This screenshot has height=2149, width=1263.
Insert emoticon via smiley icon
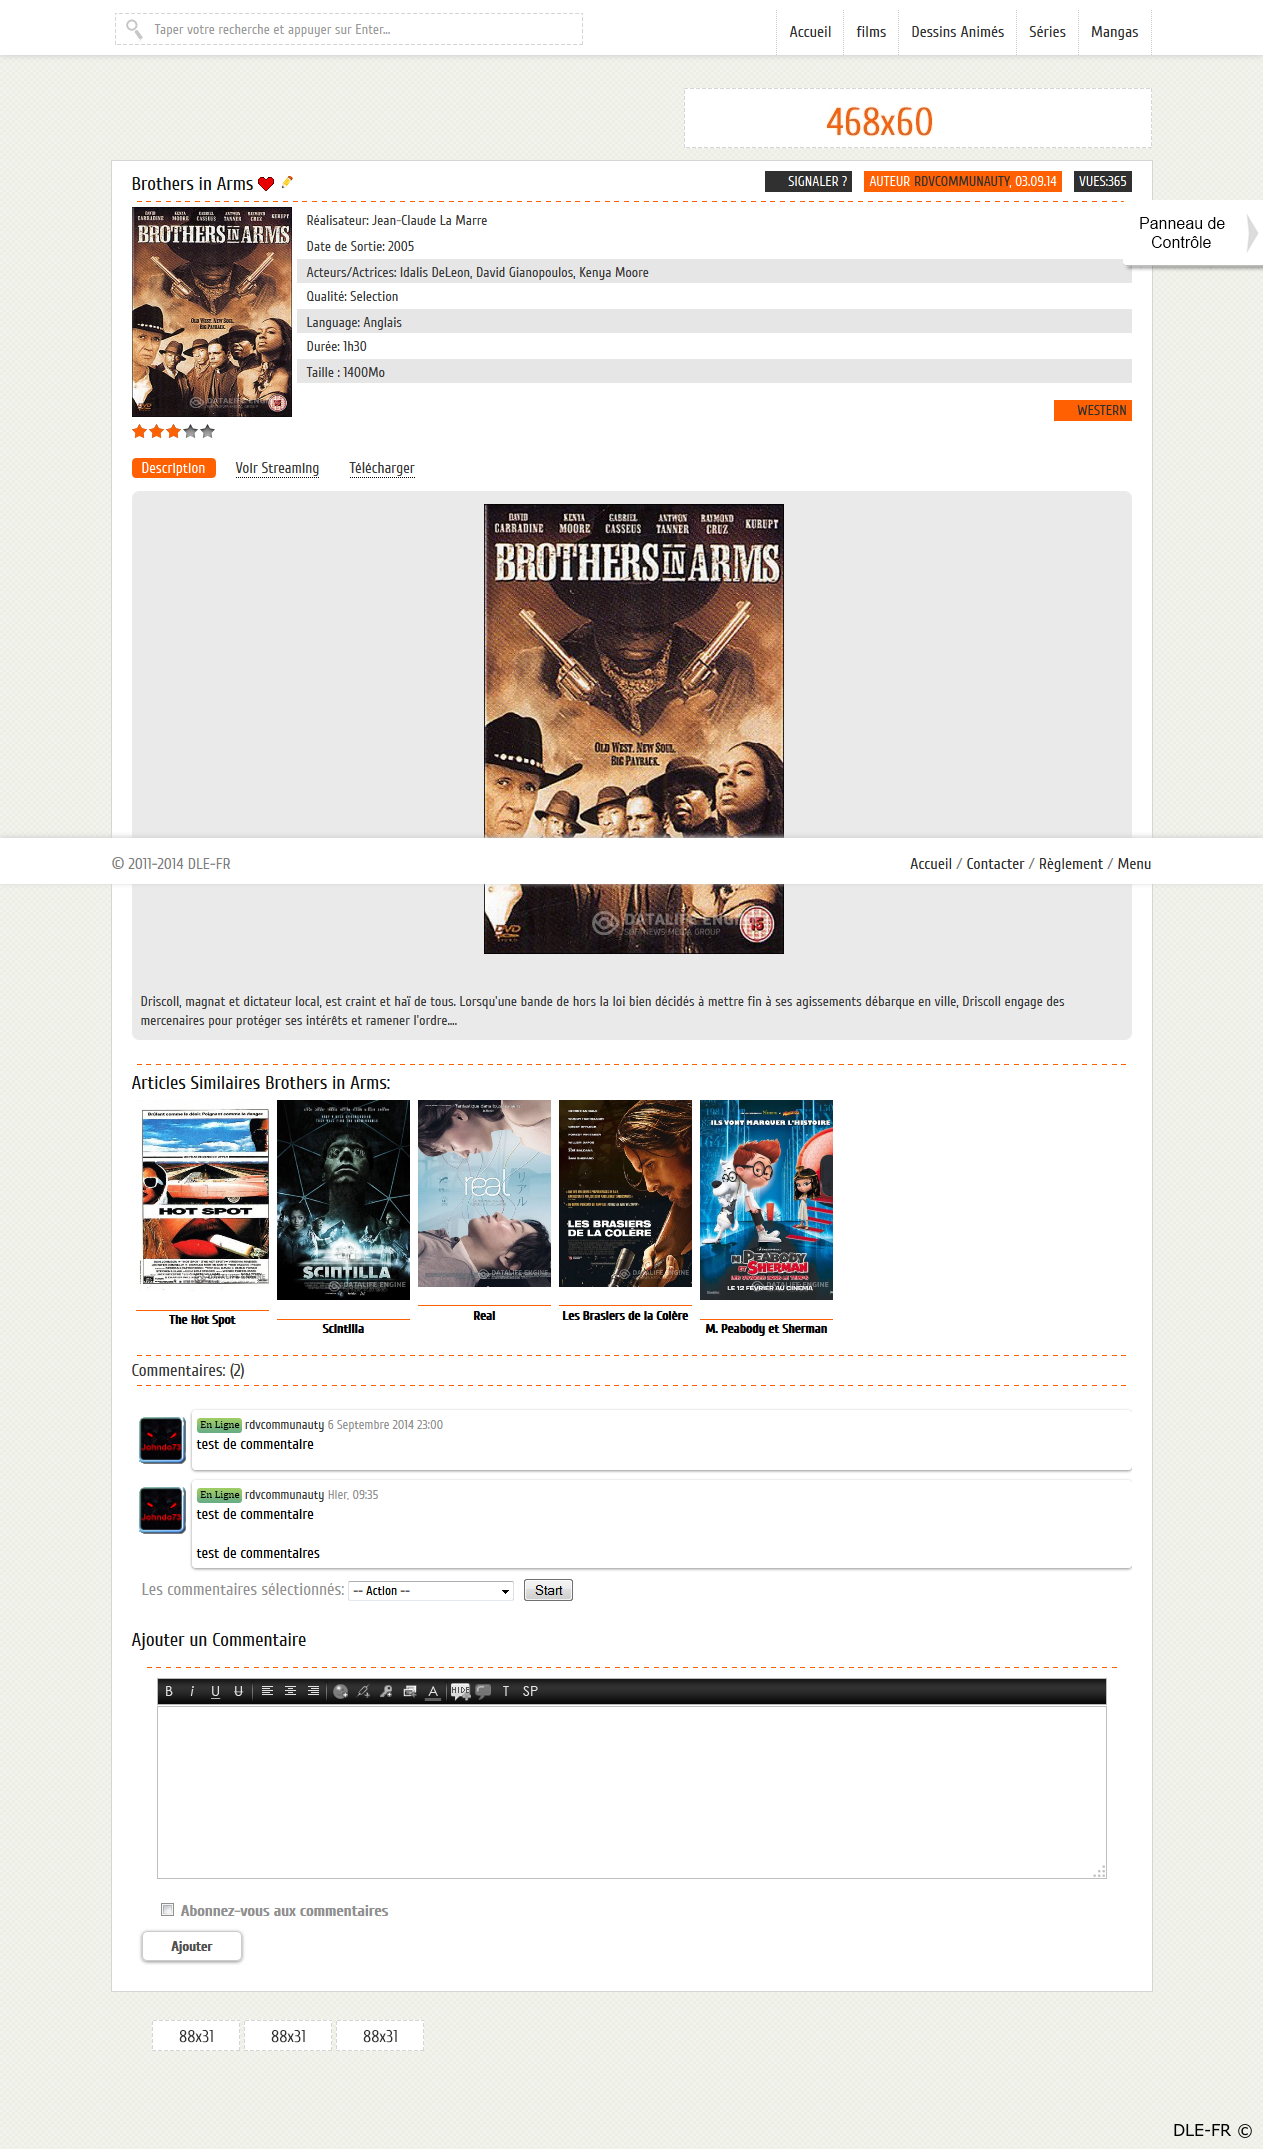(341, 1691)
